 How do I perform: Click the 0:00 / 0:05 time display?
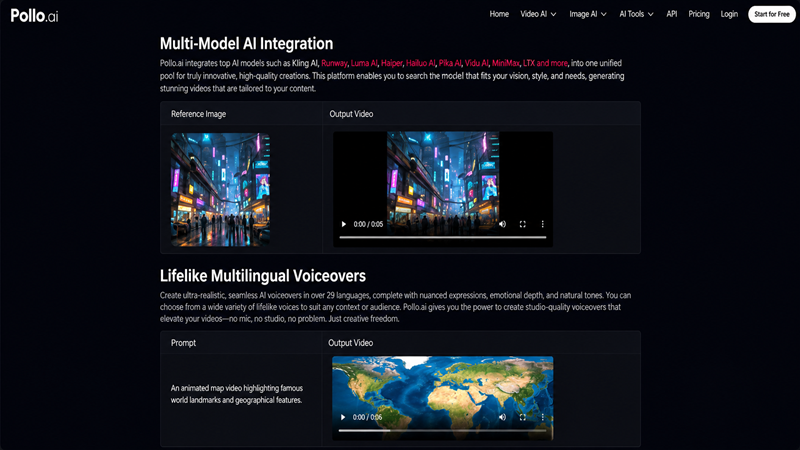368,224
